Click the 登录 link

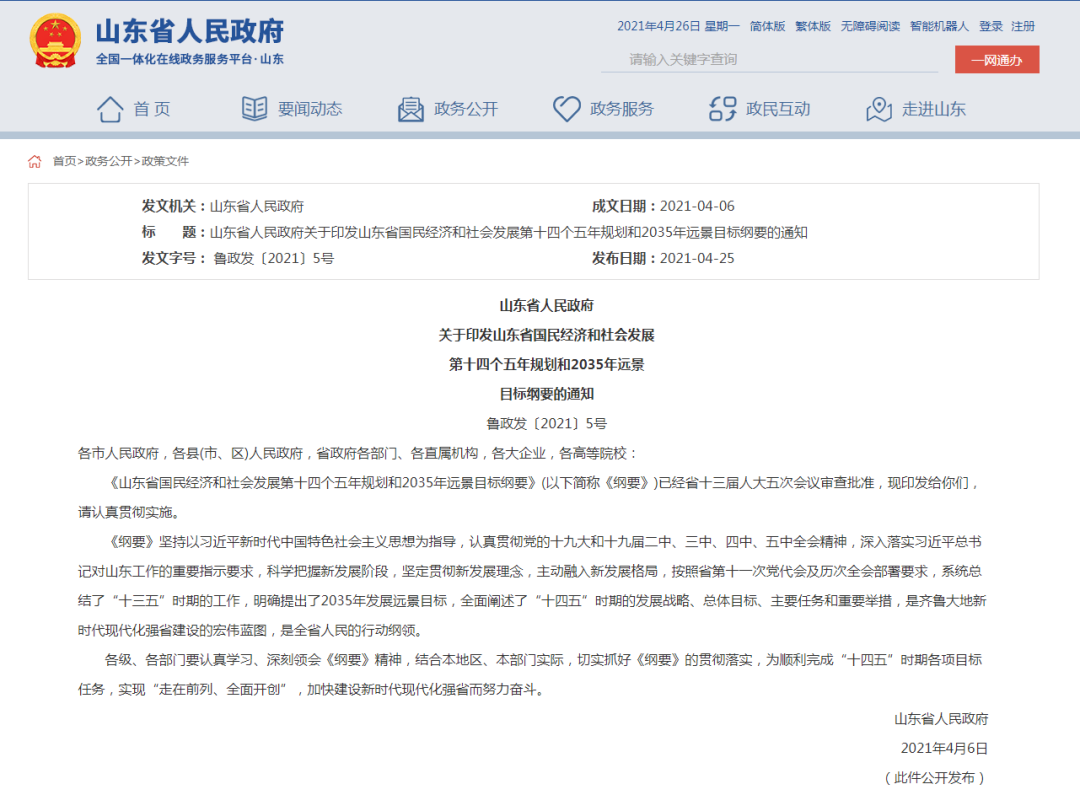point(990,26)
